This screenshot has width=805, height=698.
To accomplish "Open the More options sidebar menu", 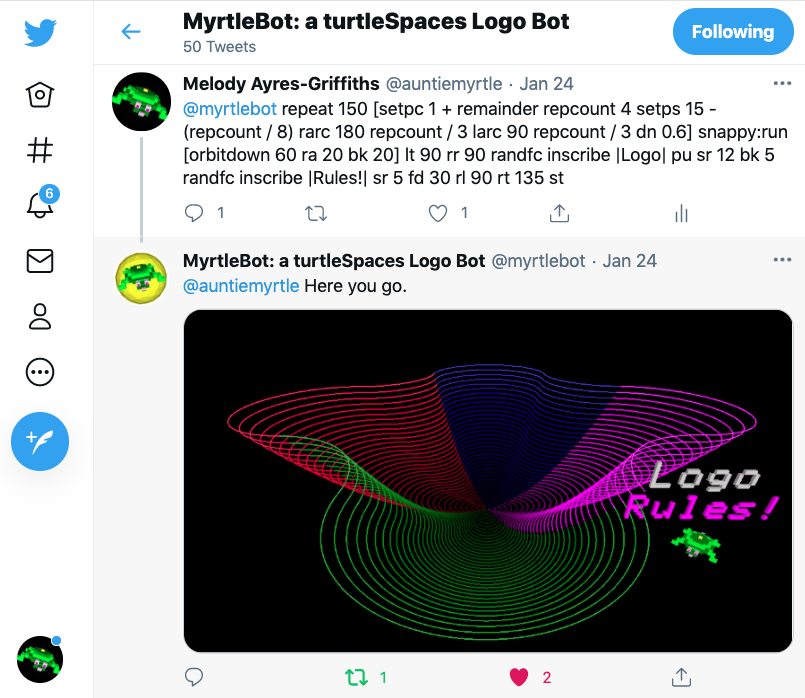I will [x=40, y=372].
